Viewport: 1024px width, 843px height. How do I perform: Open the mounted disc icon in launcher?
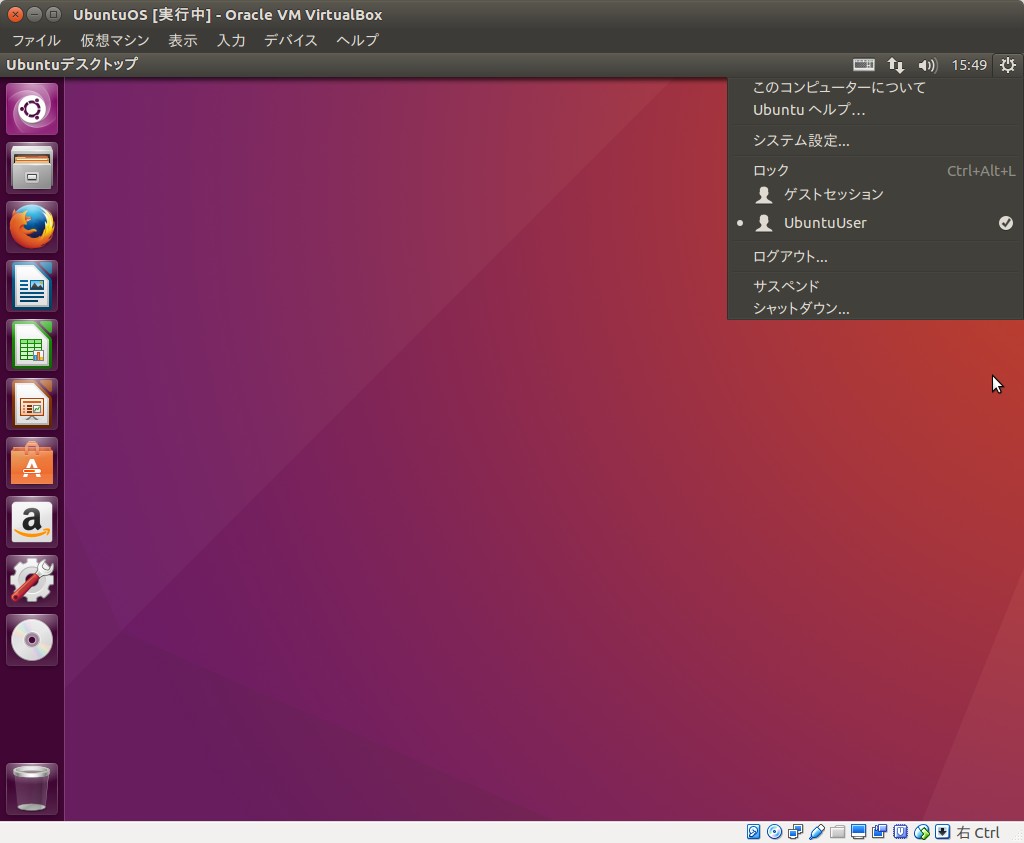pos(32,640)
